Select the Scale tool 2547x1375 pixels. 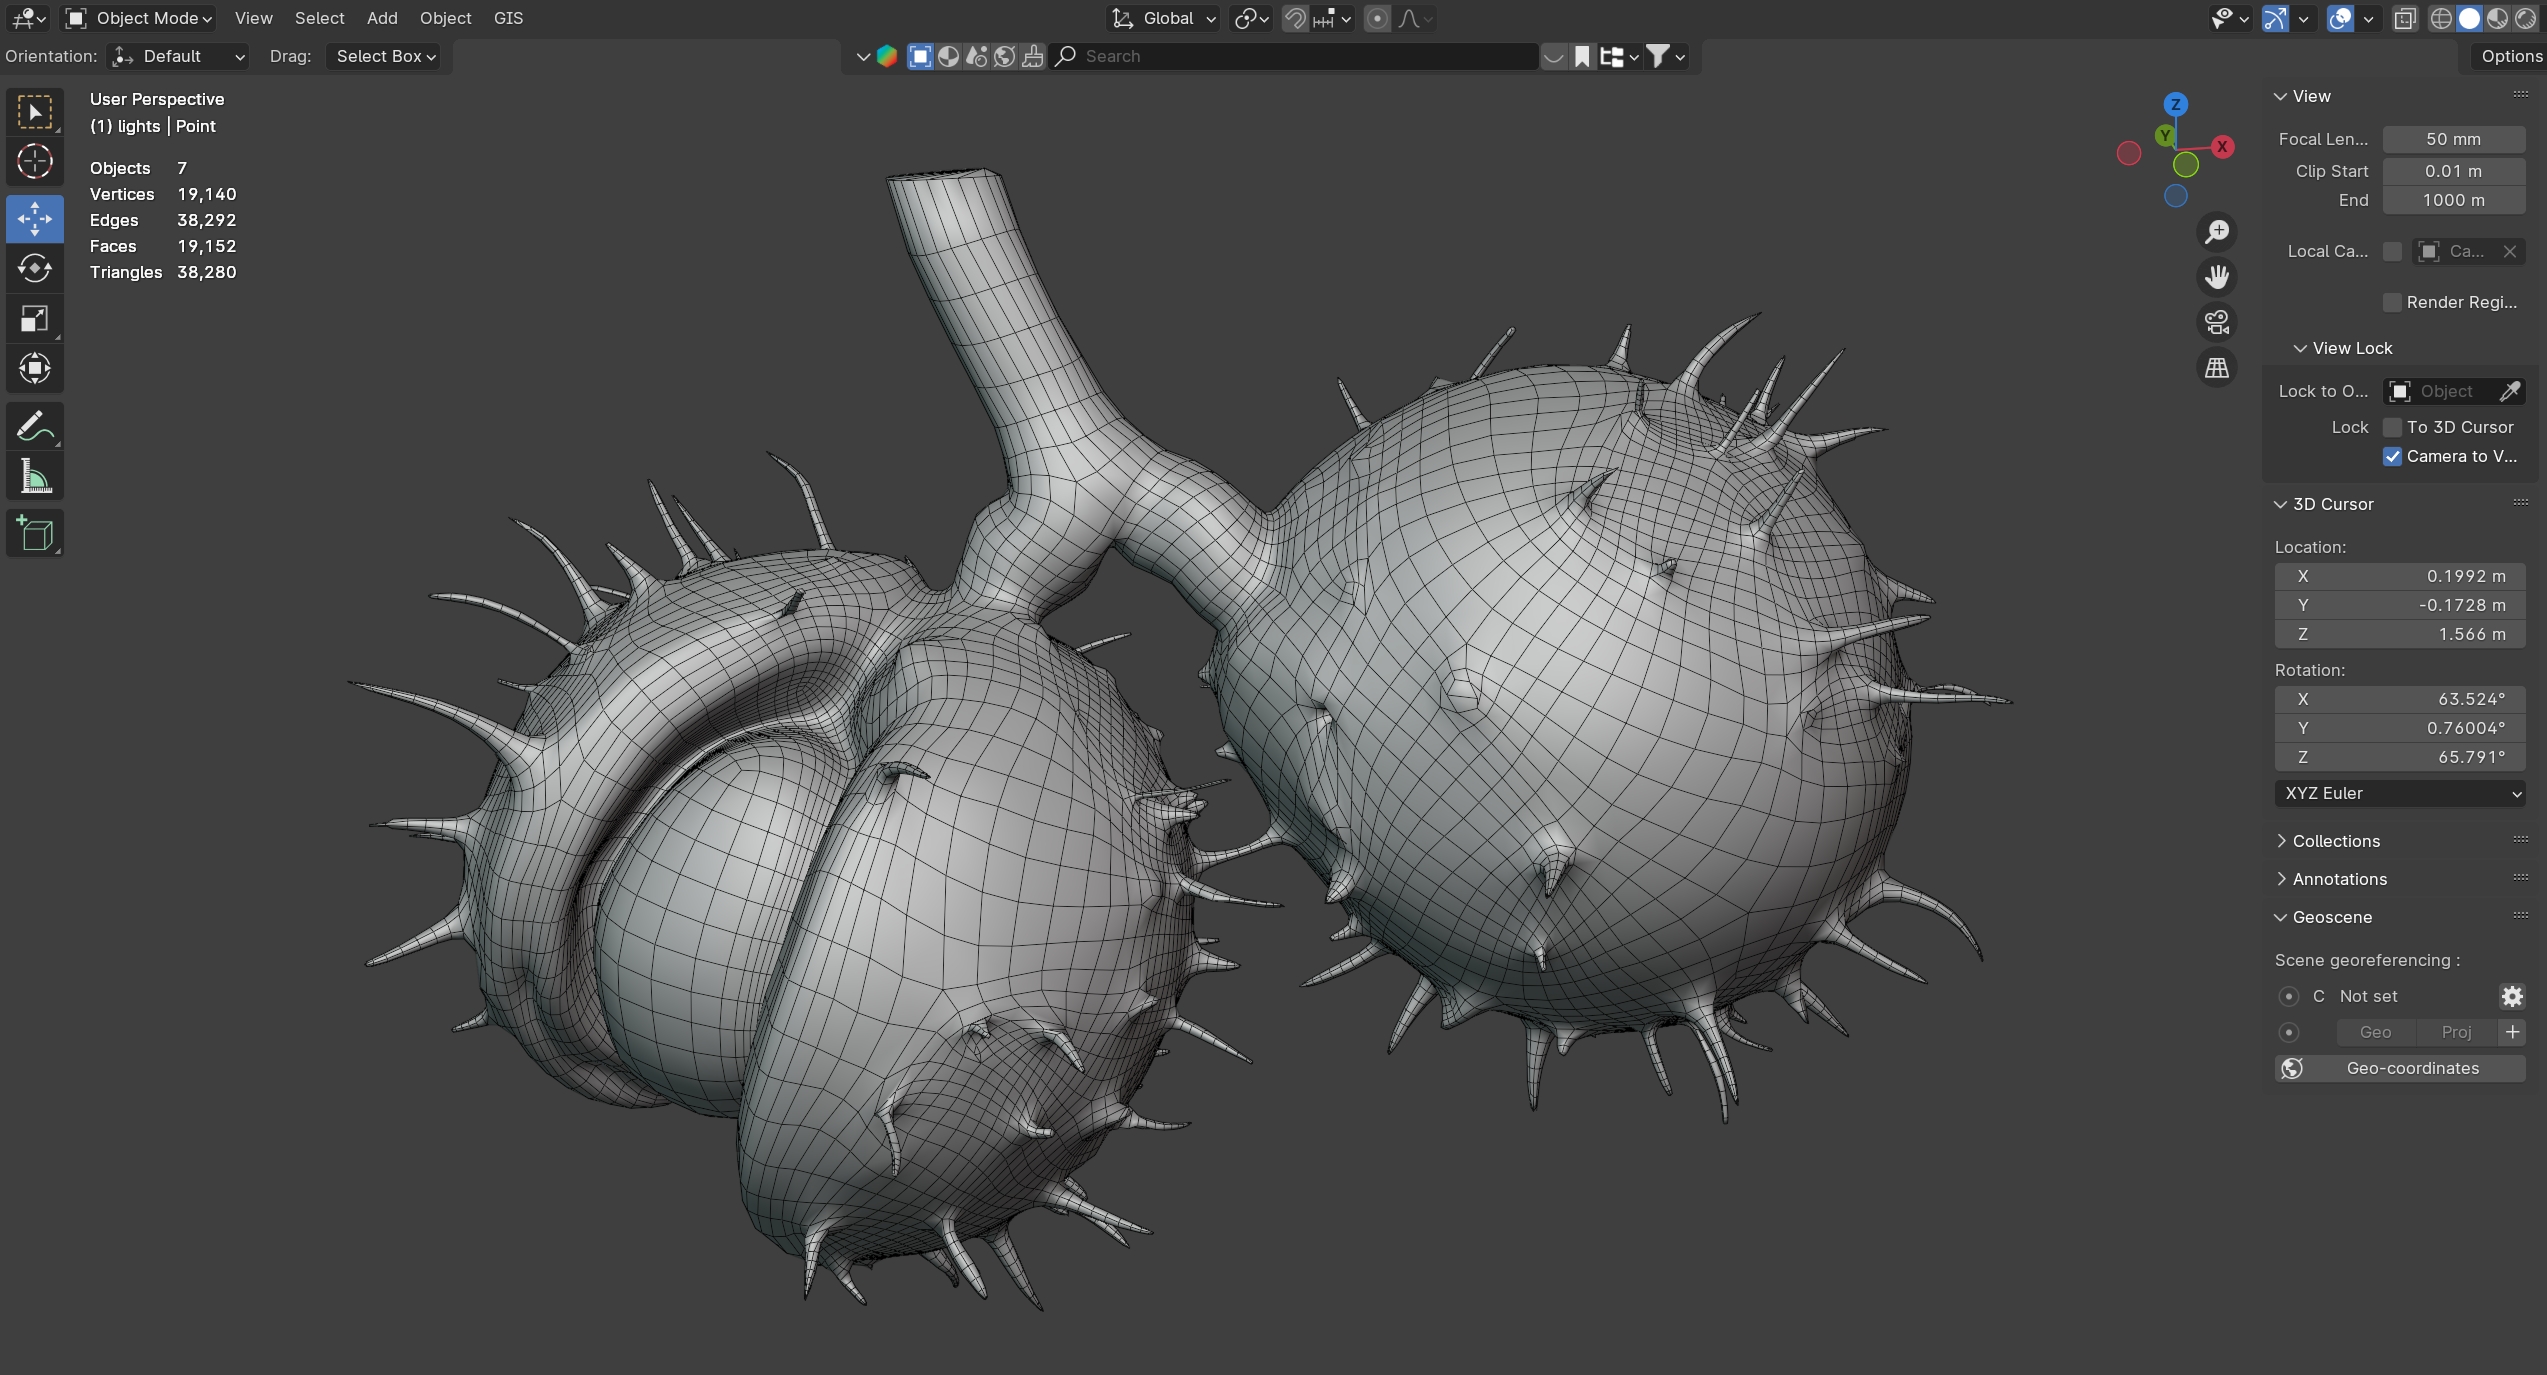[x=35, y=319]
